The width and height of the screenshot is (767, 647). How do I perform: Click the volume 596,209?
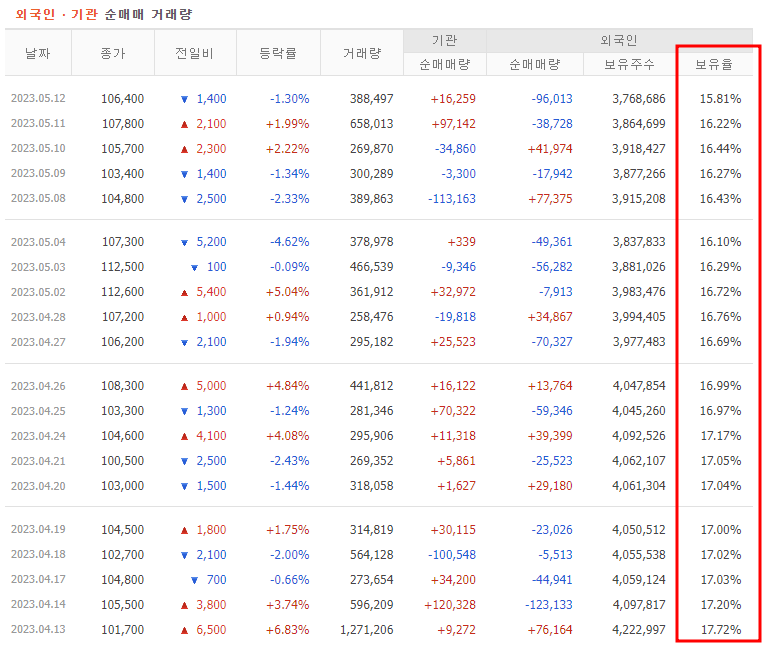(372, 604)
